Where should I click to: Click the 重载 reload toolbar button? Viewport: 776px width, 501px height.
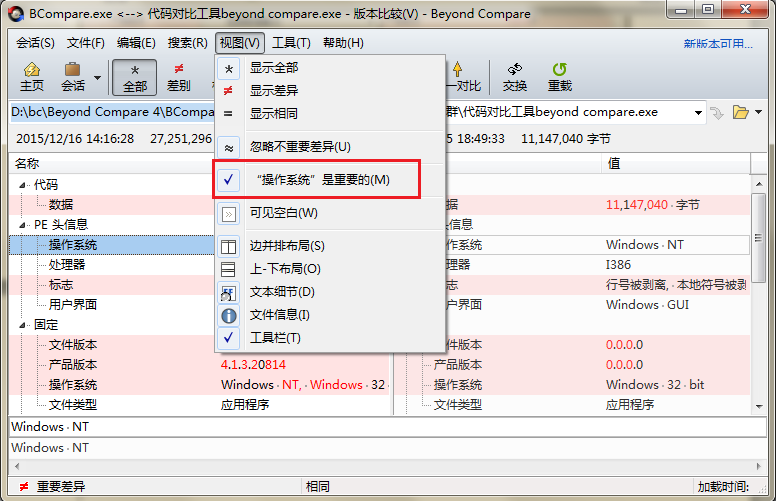560,77
